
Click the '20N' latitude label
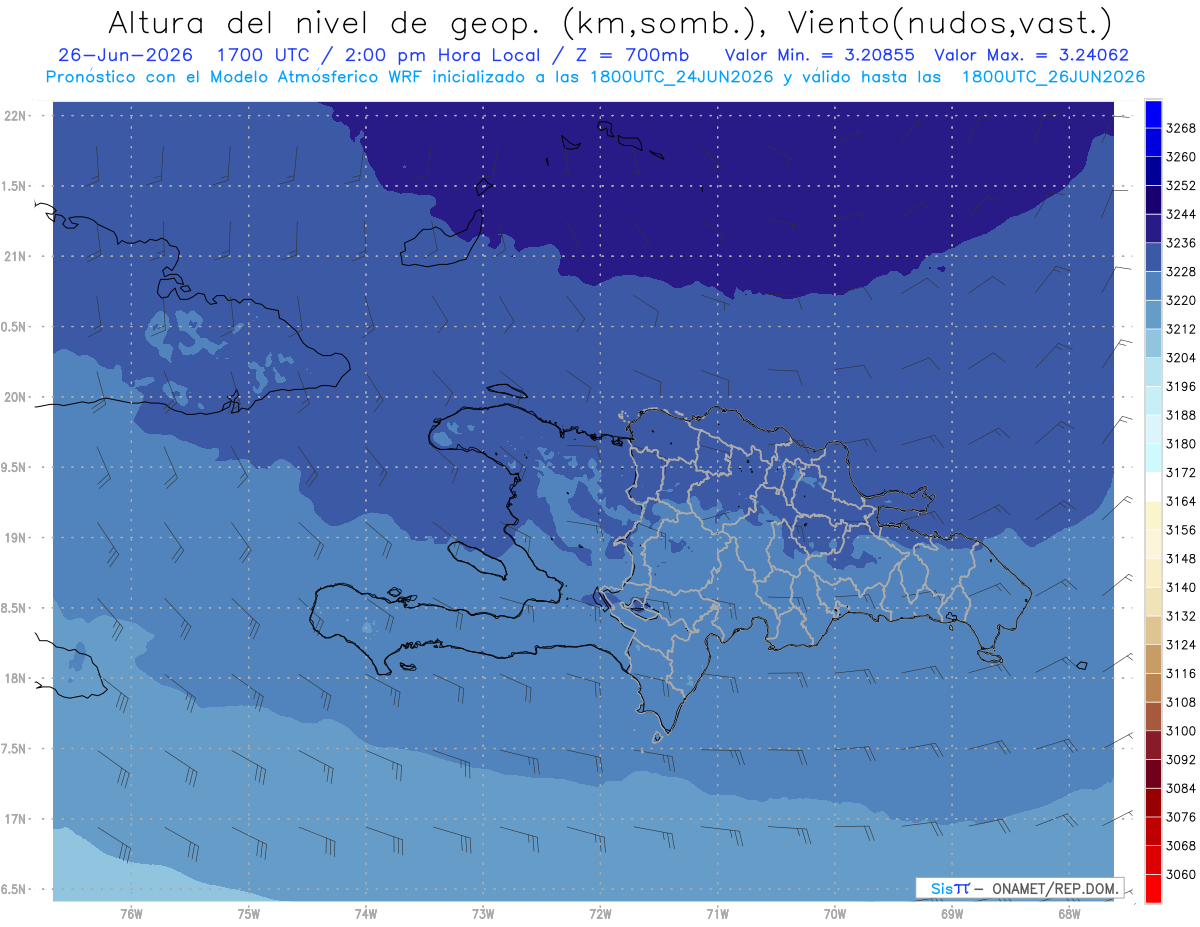(x=17, y=398)
